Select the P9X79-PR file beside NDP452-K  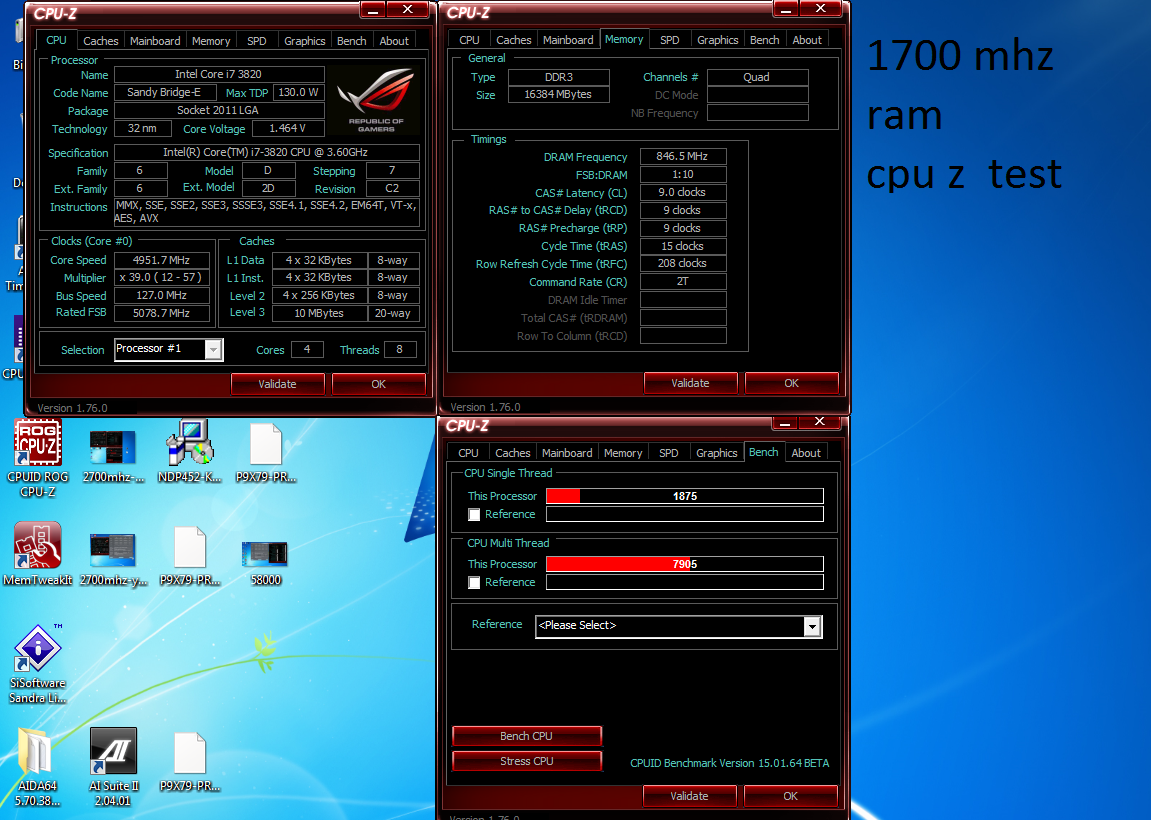pos(266,454)
